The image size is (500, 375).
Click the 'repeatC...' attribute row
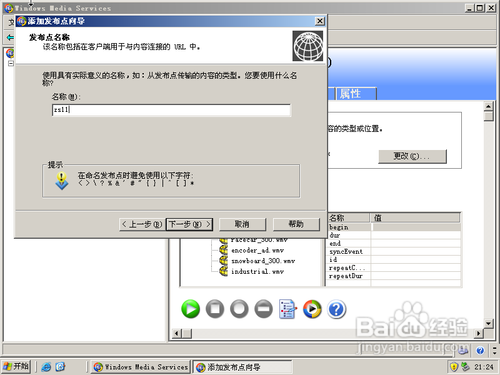394,268
